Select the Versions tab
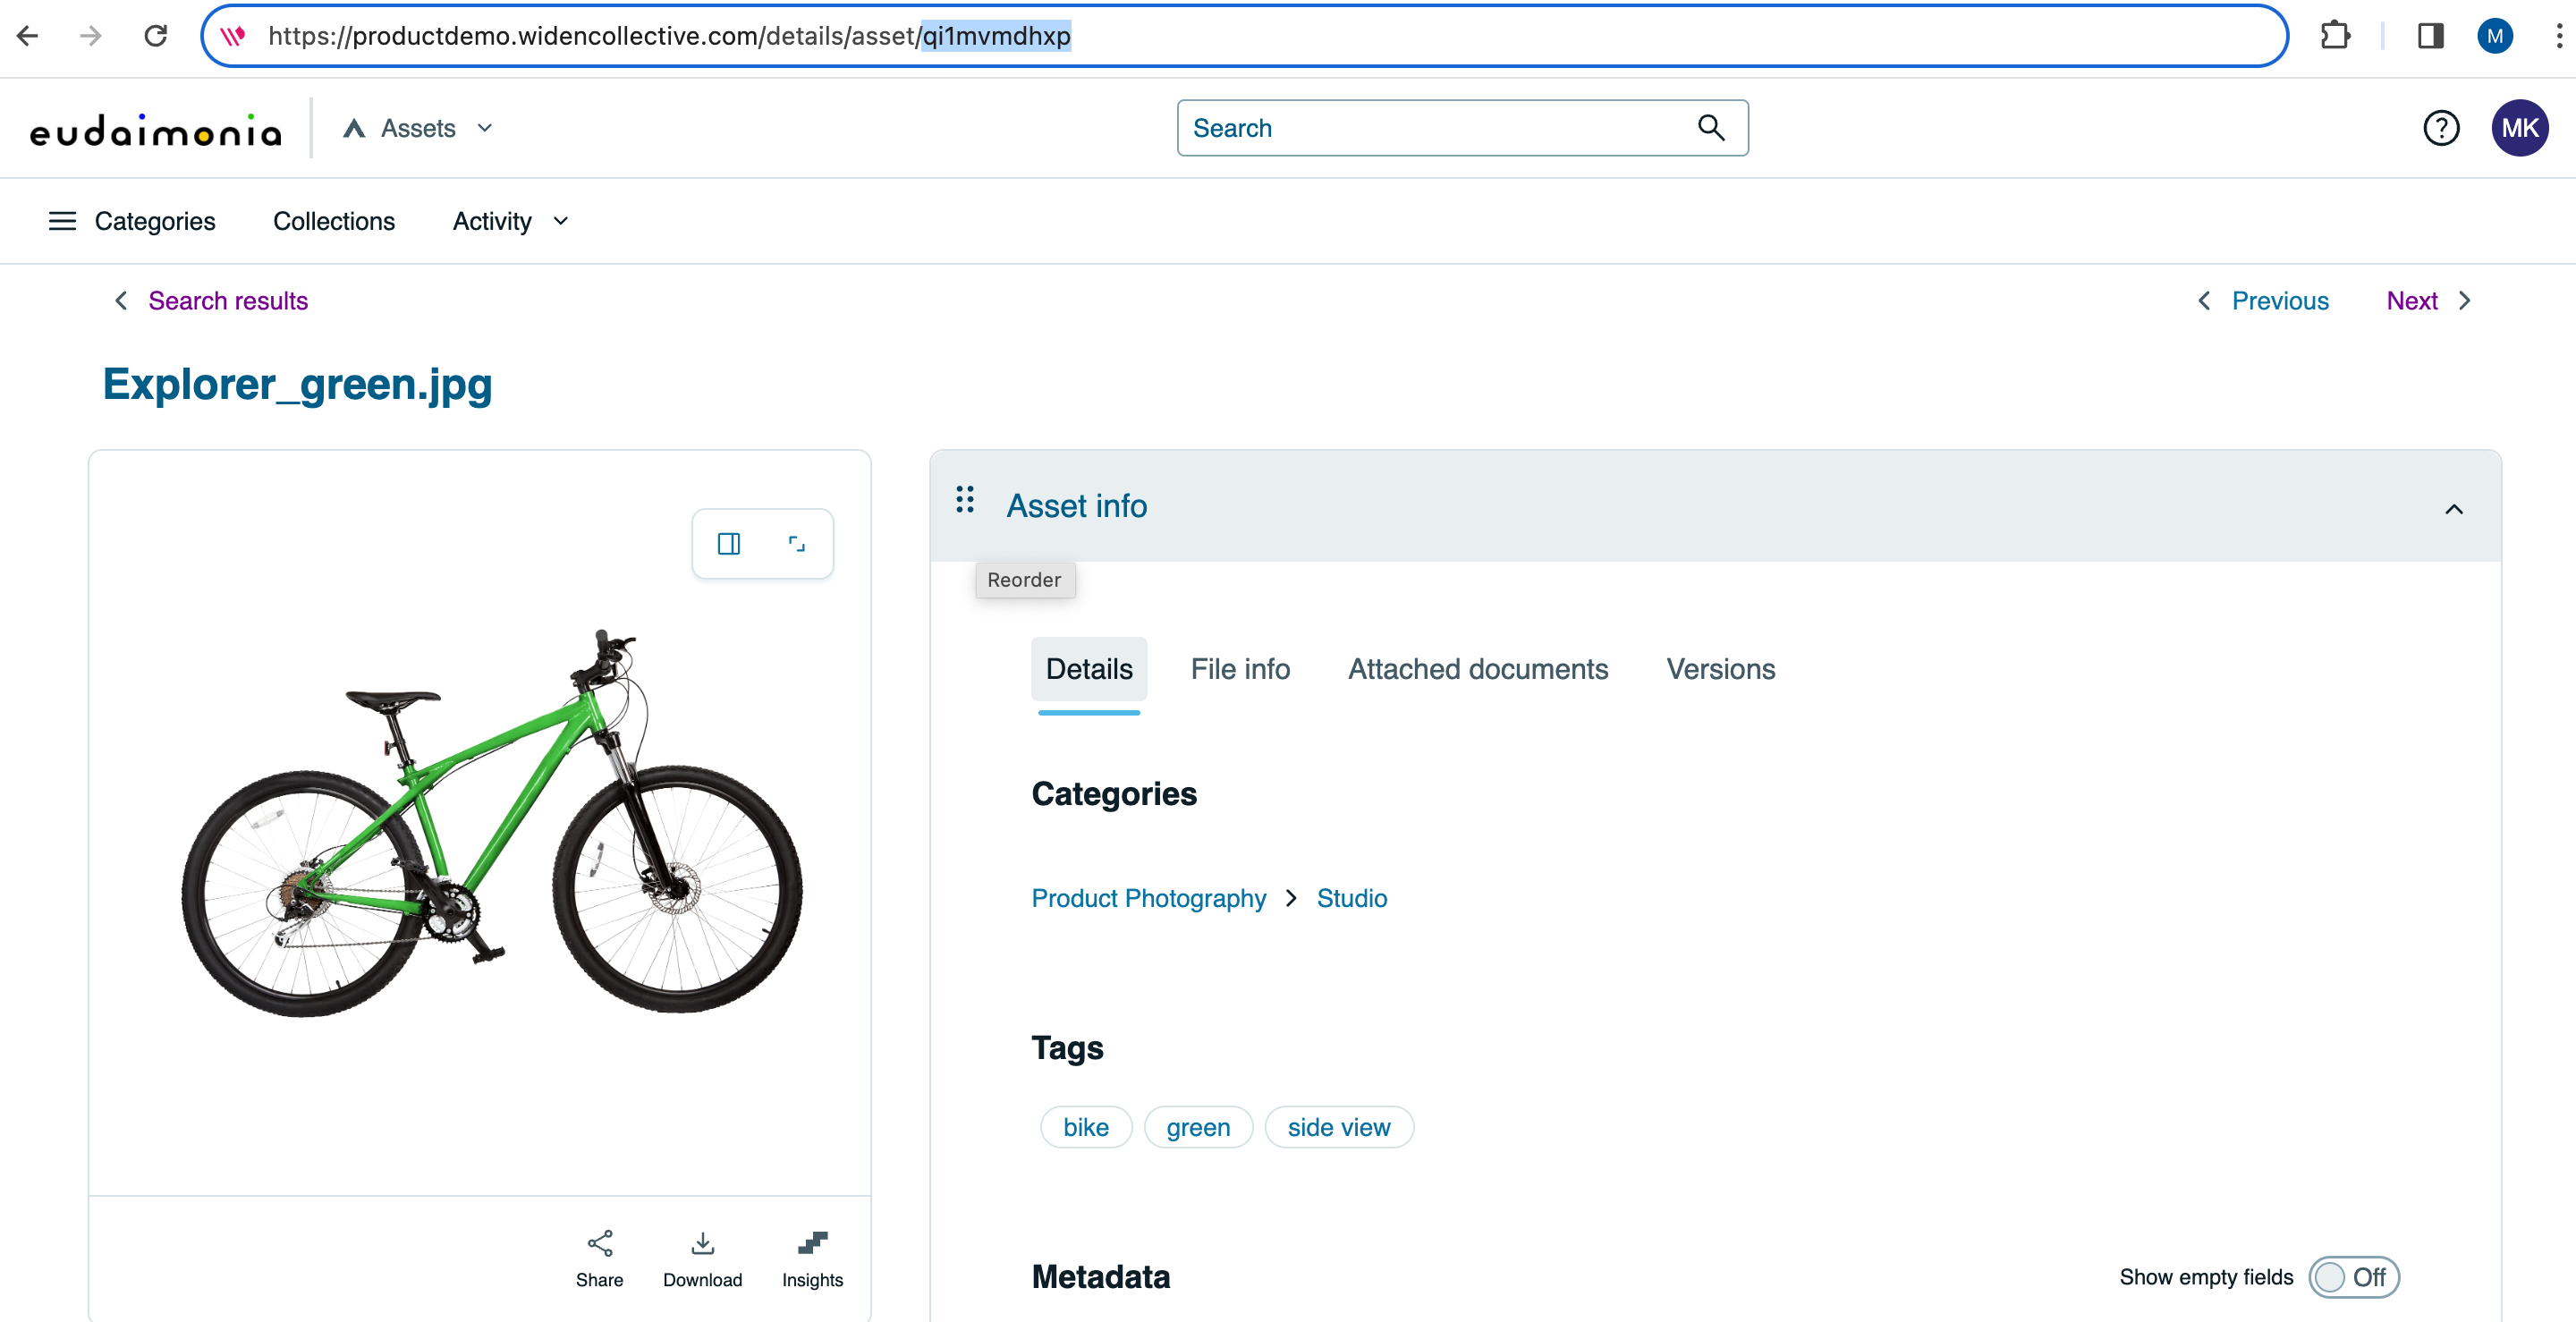 tap(1720, 669)
